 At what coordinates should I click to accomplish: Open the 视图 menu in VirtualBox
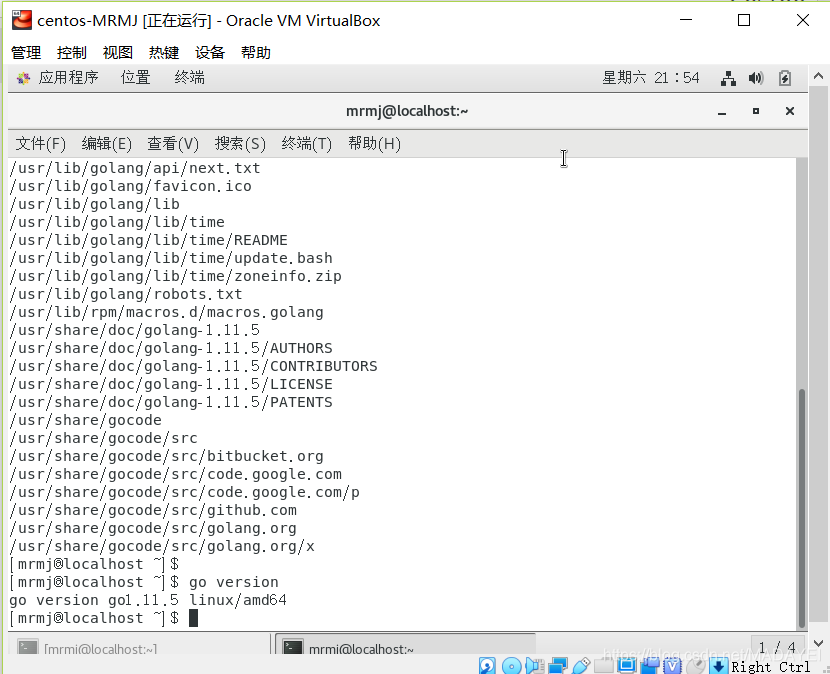point(118,52)
